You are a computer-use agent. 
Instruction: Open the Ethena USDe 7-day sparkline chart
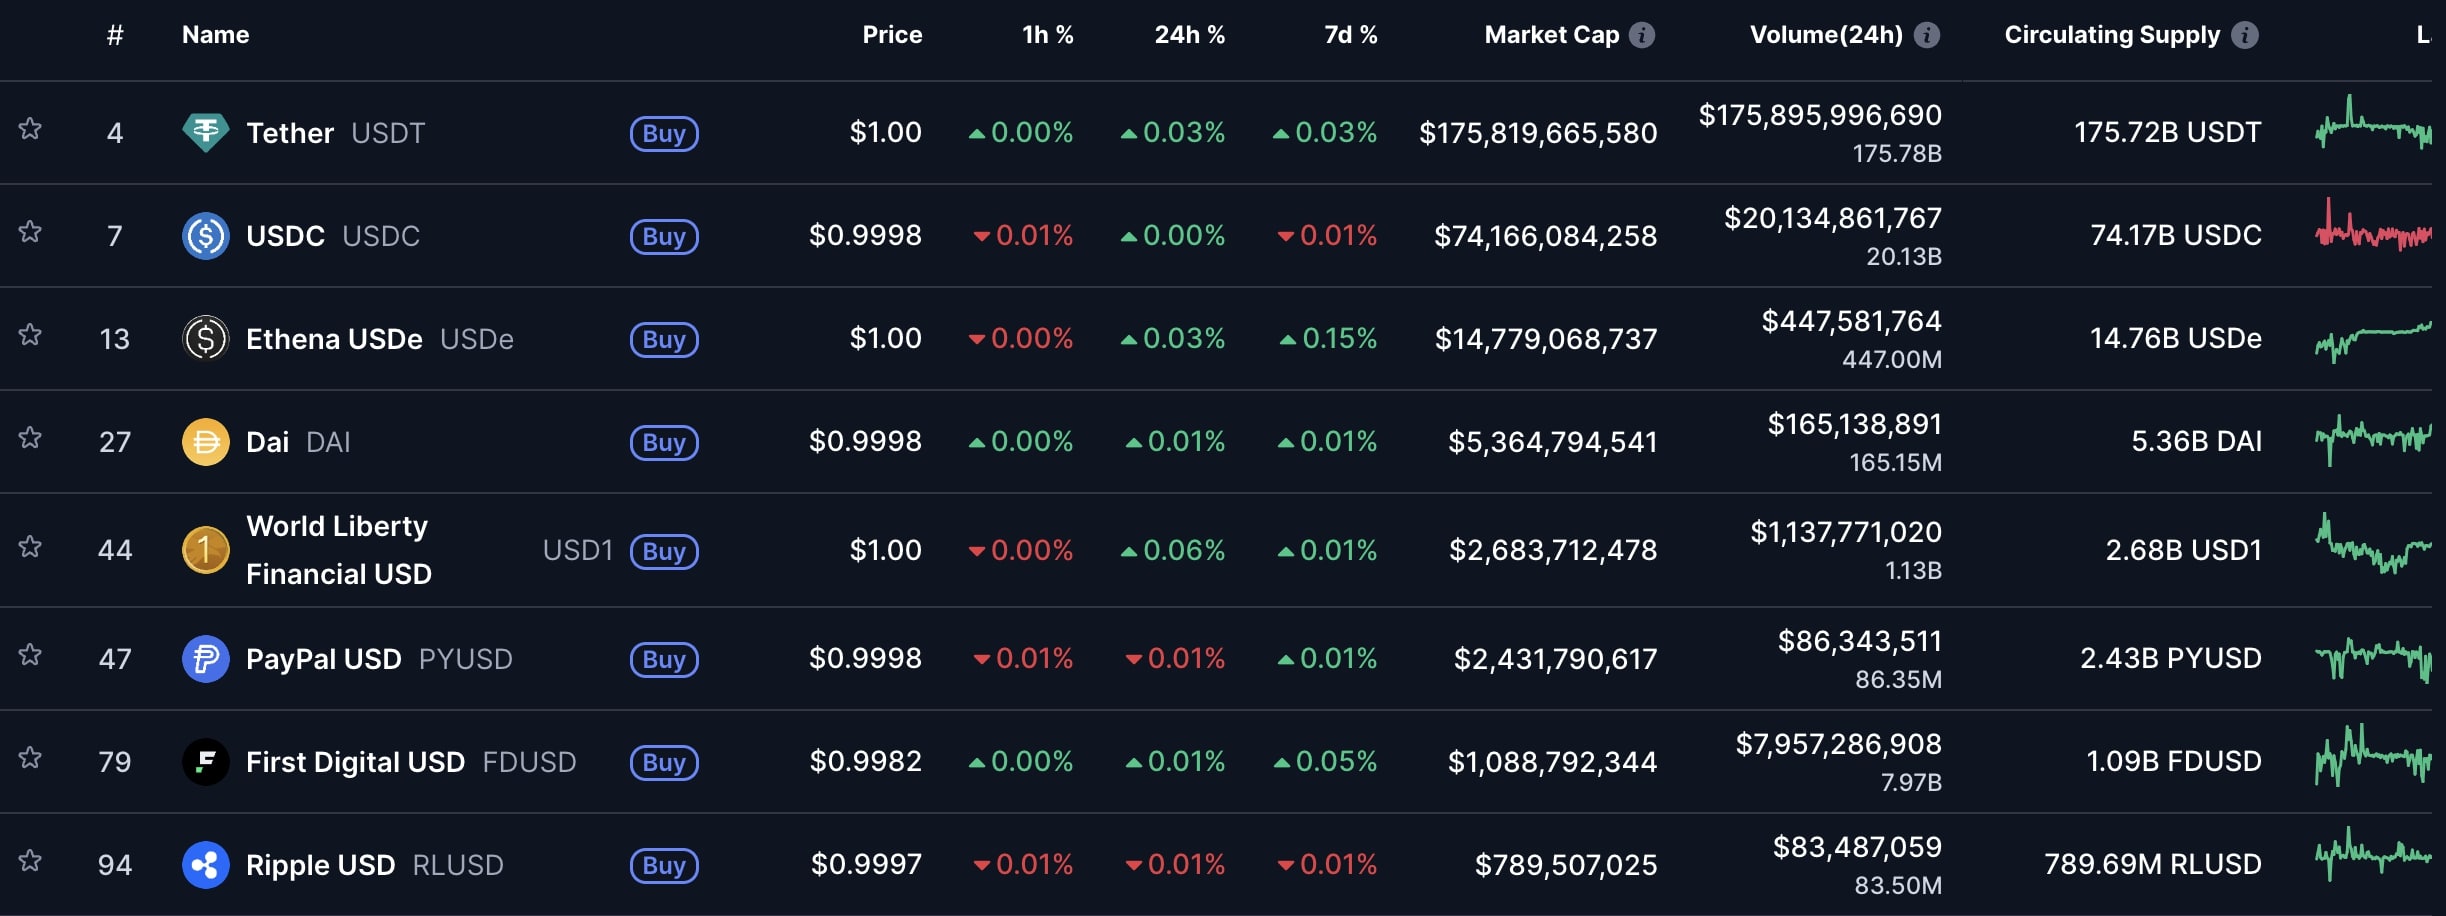(2373, 340)
